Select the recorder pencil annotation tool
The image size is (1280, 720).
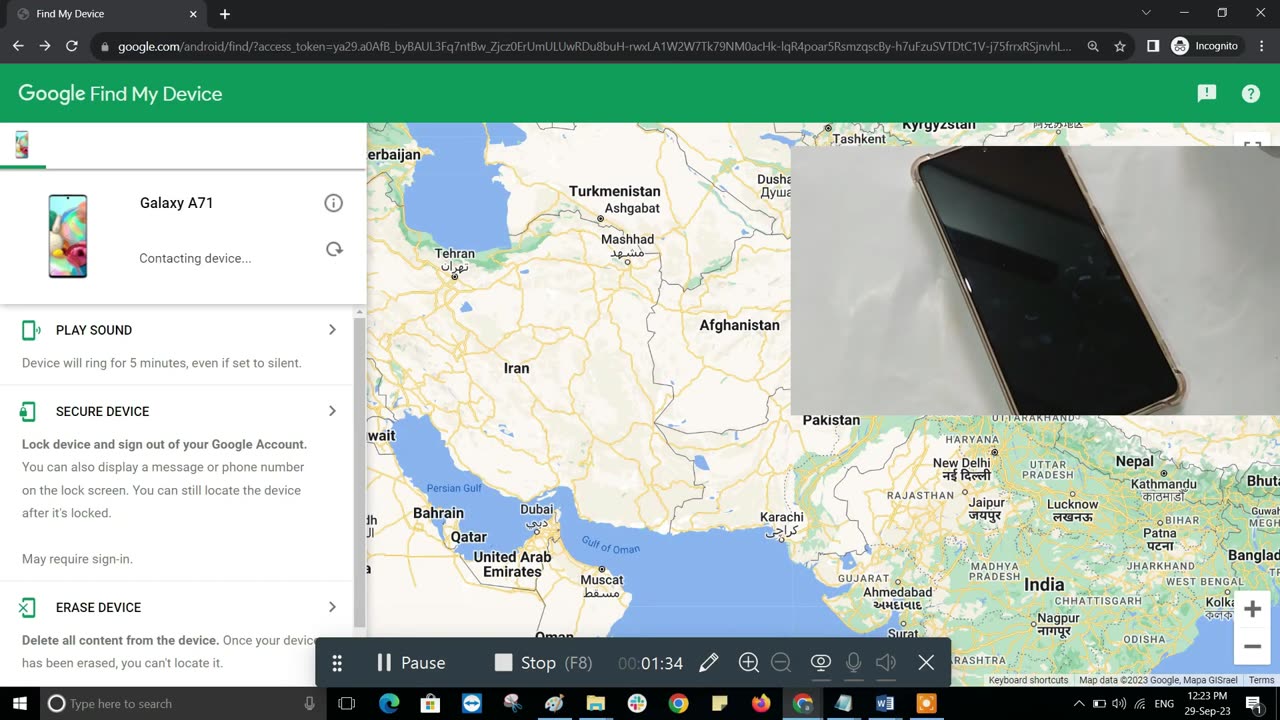708,663
